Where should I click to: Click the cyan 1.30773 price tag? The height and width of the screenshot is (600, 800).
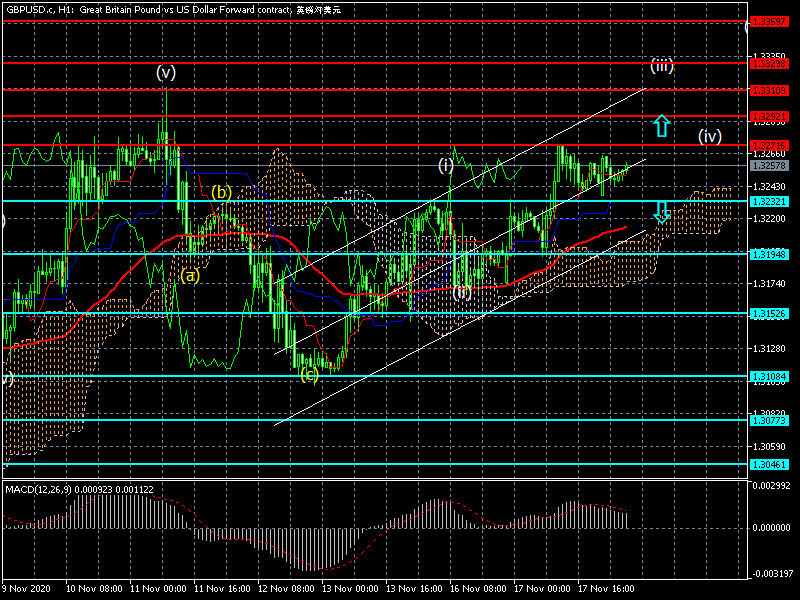point(769,420)
